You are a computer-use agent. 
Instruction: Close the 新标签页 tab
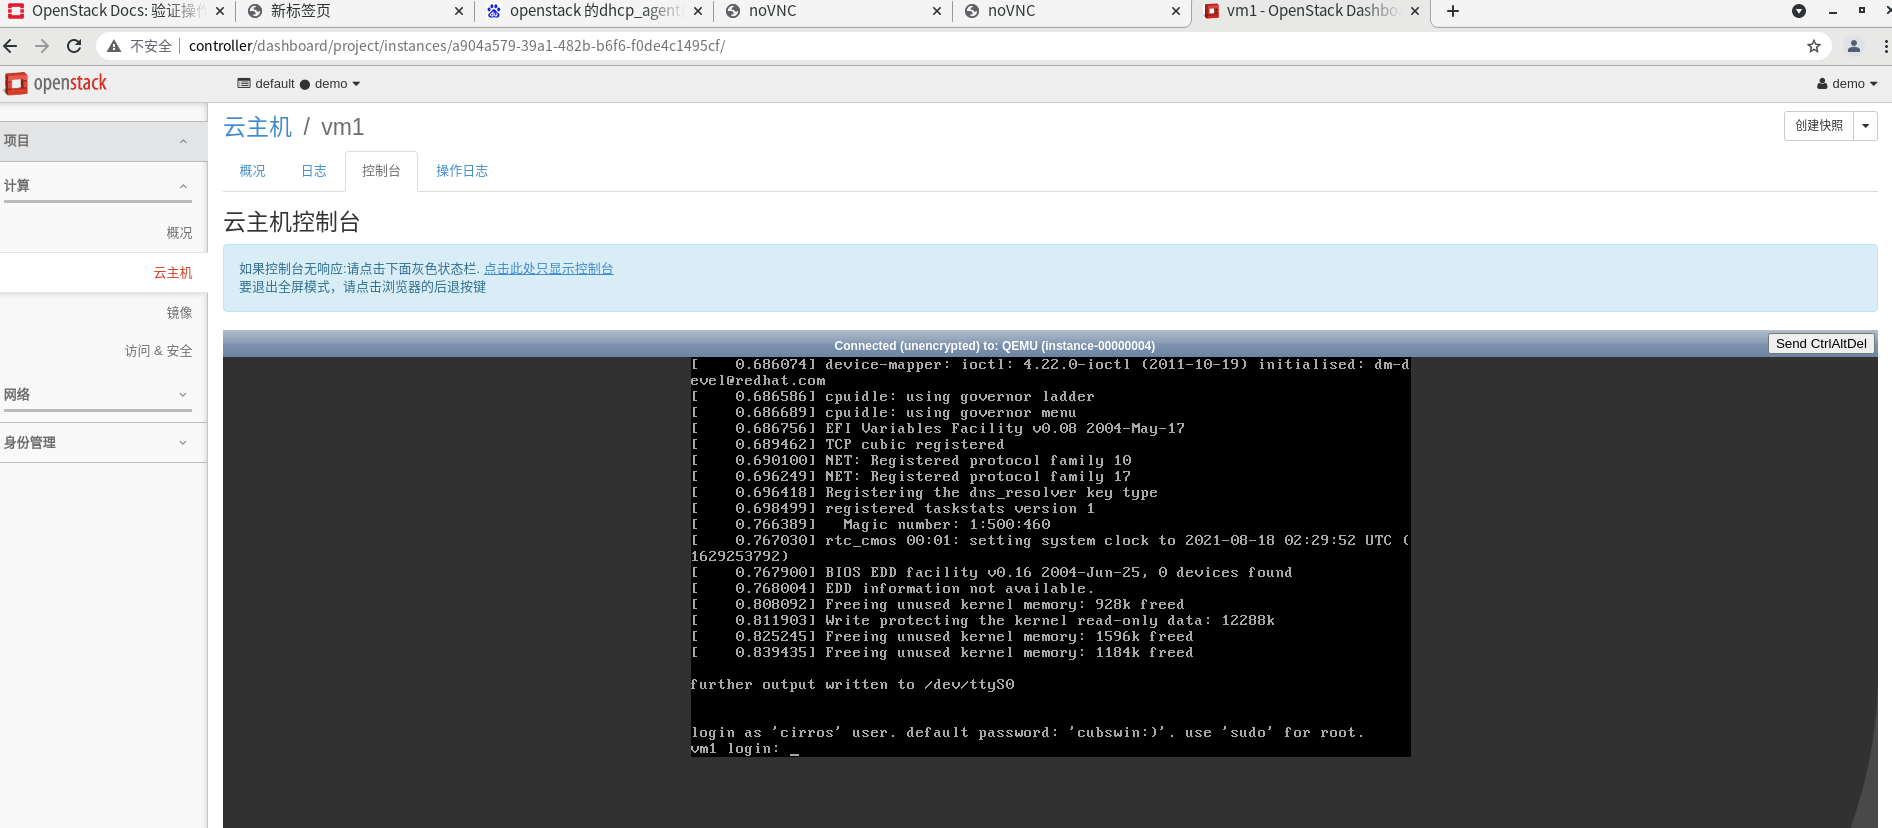(459, 11)
